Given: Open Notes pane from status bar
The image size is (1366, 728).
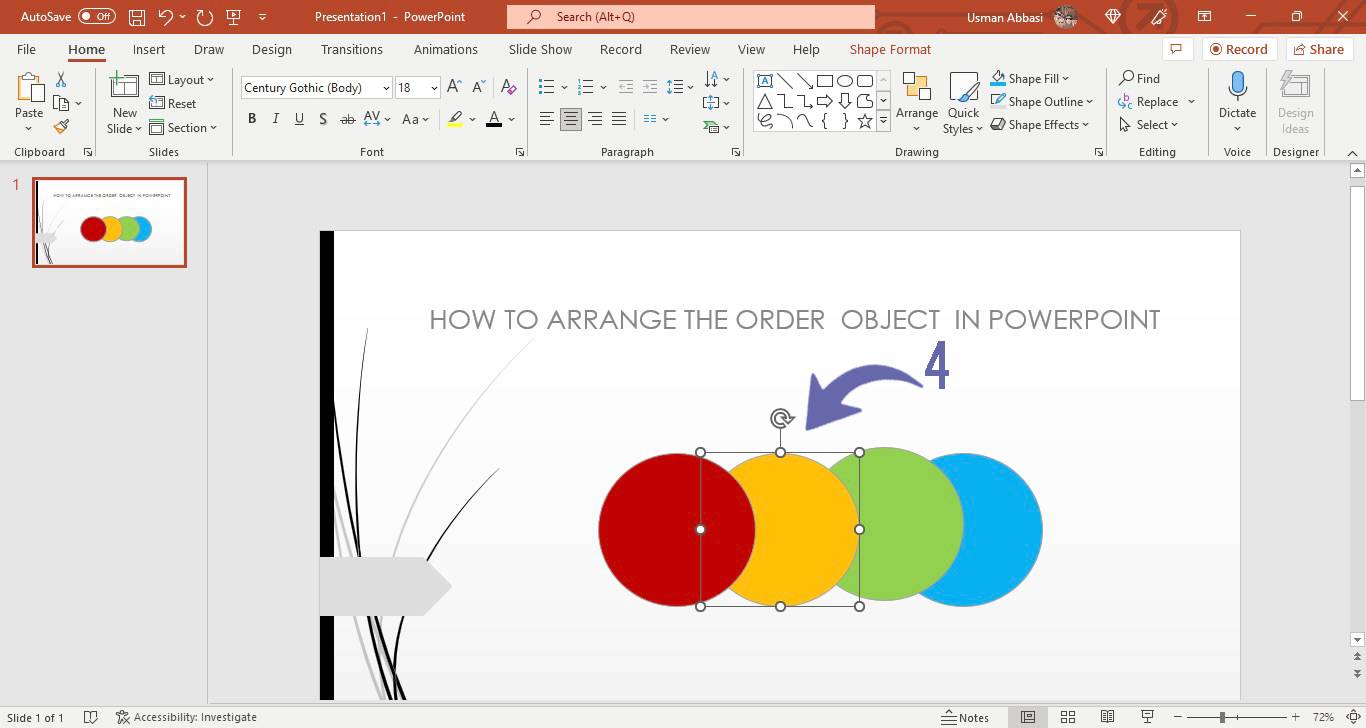Looking at the screenshot, I should (x=965, y=717).
